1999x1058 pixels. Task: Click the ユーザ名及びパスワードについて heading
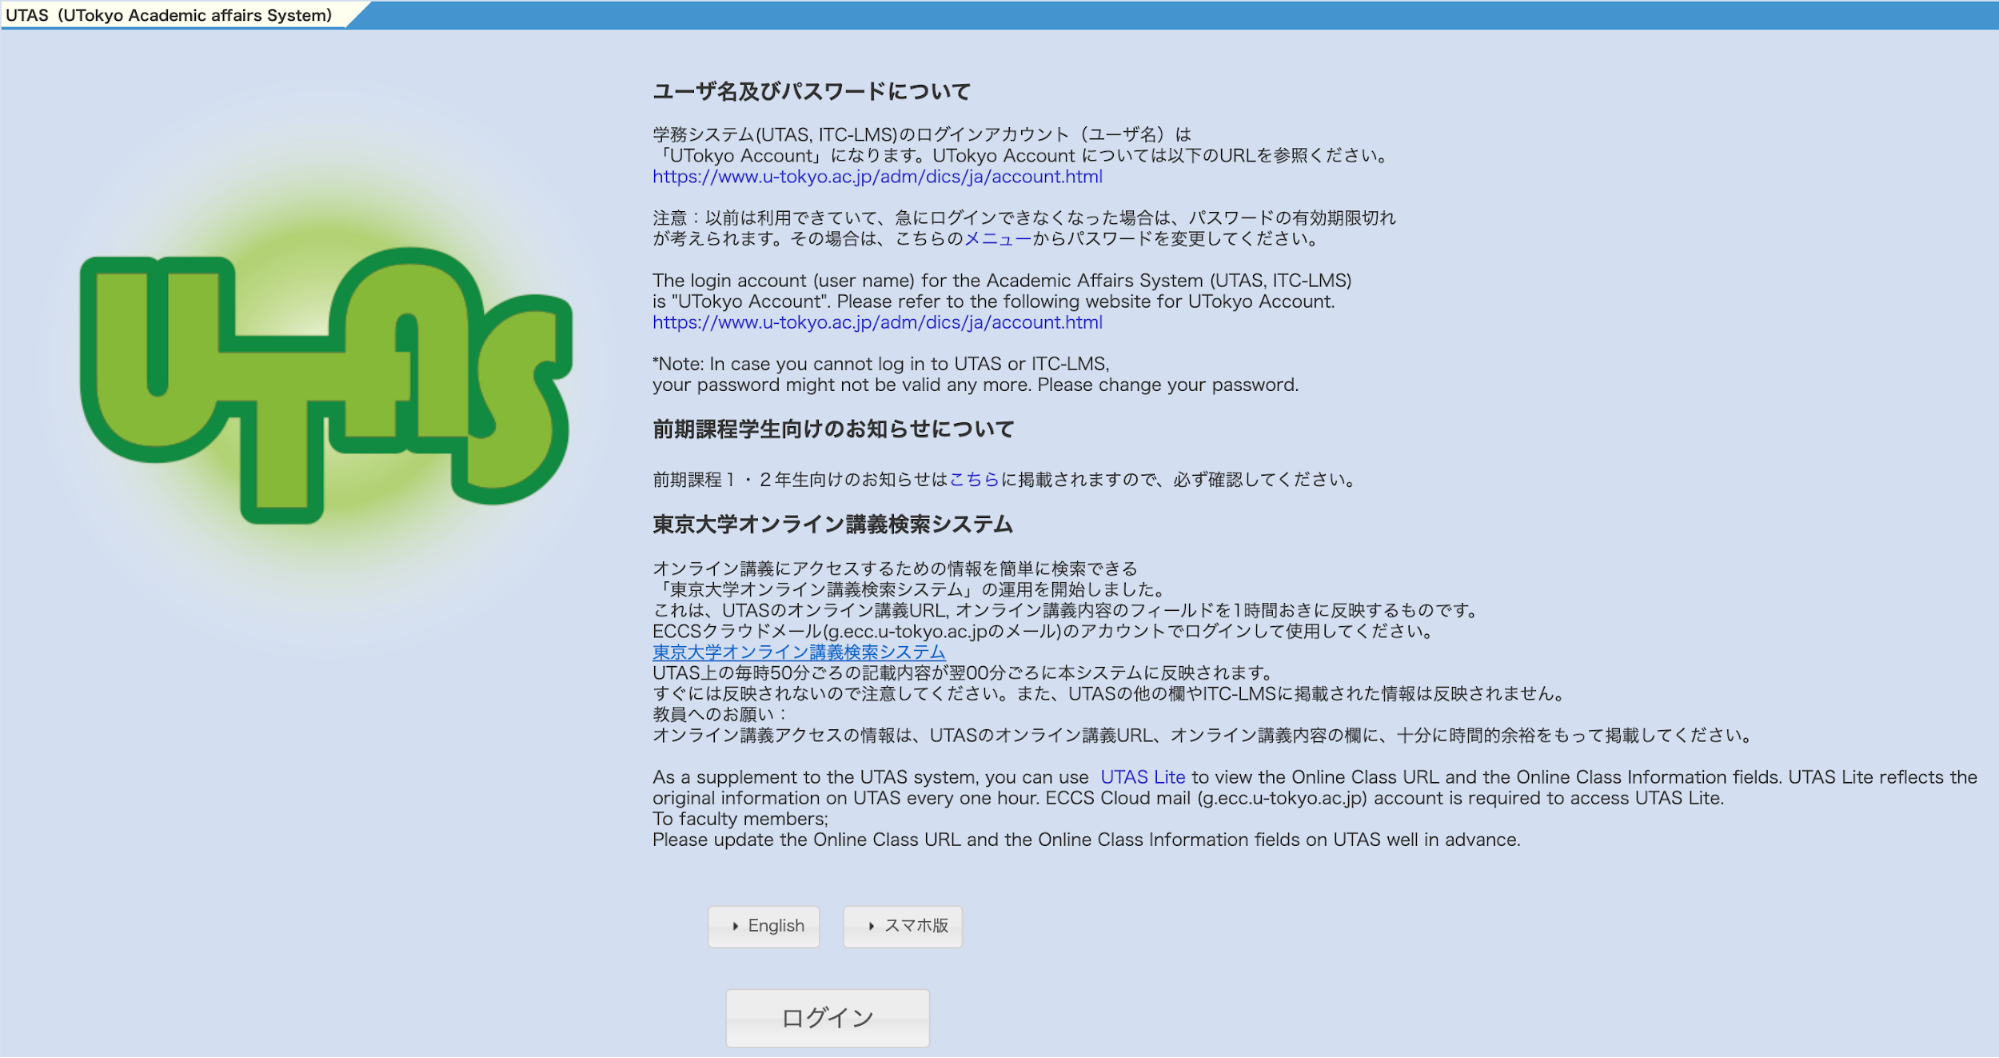click(812, 92)
